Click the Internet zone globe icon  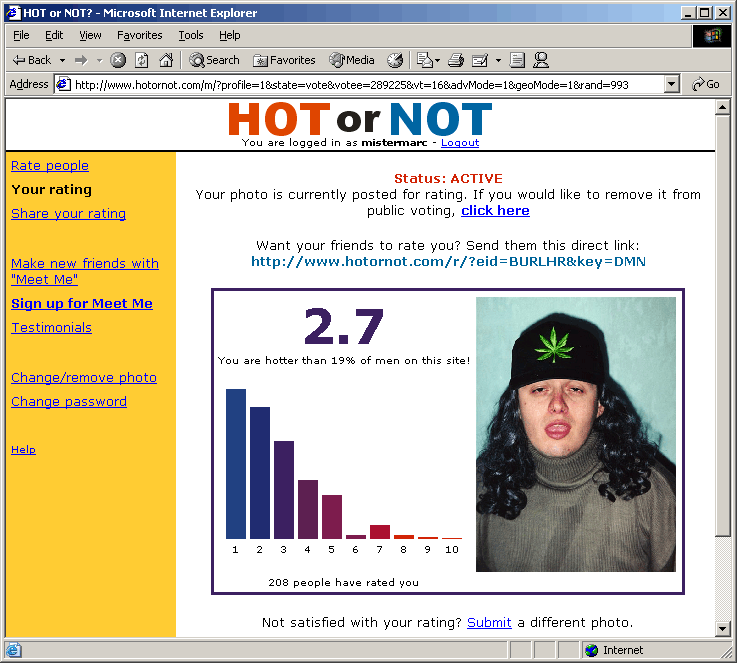[x=591, y=650]
